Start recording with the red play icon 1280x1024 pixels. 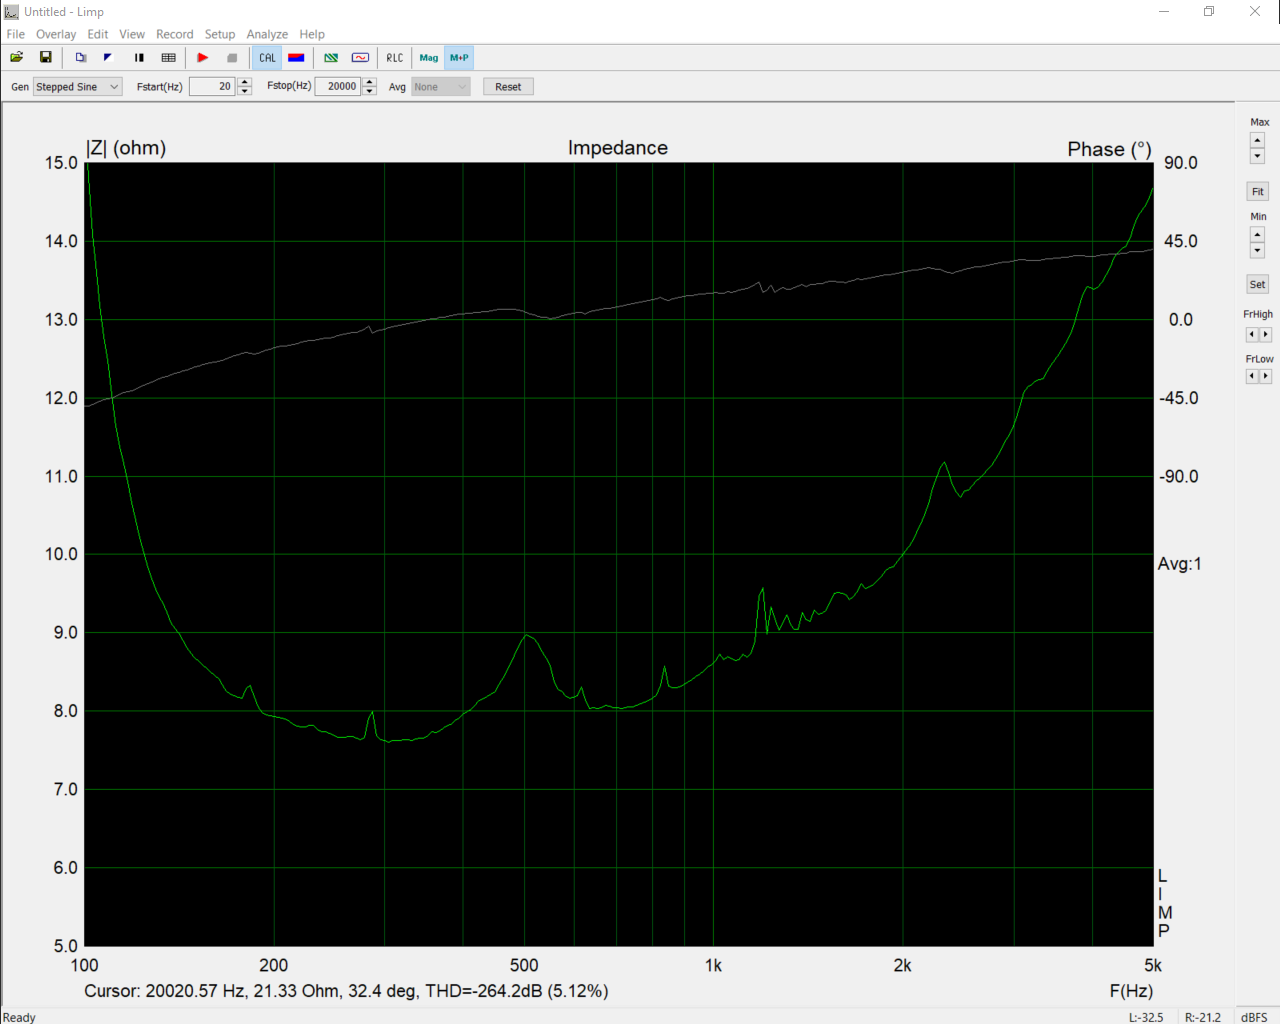pyautogui.click(x=202, y=58)
